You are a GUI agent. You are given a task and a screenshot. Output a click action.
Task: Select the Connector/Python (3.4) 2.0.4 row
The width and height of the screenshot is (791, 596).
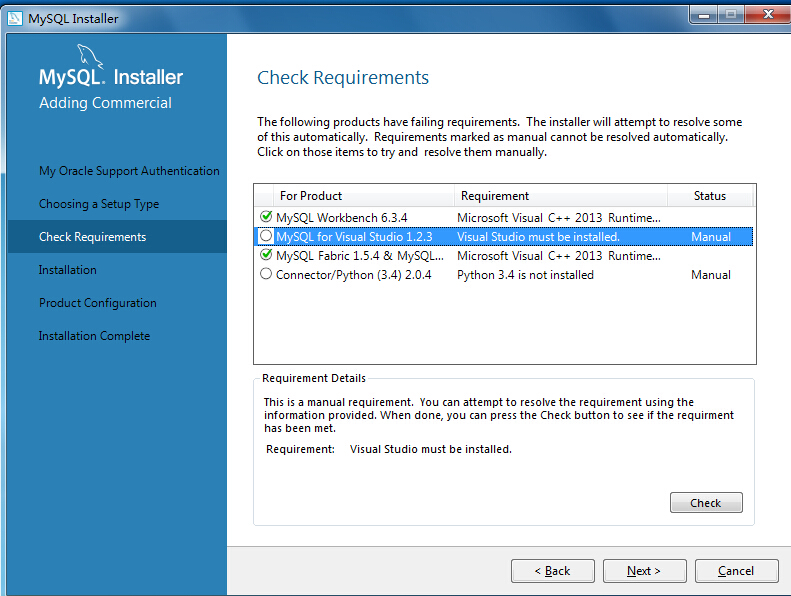[x=503, y=275]
